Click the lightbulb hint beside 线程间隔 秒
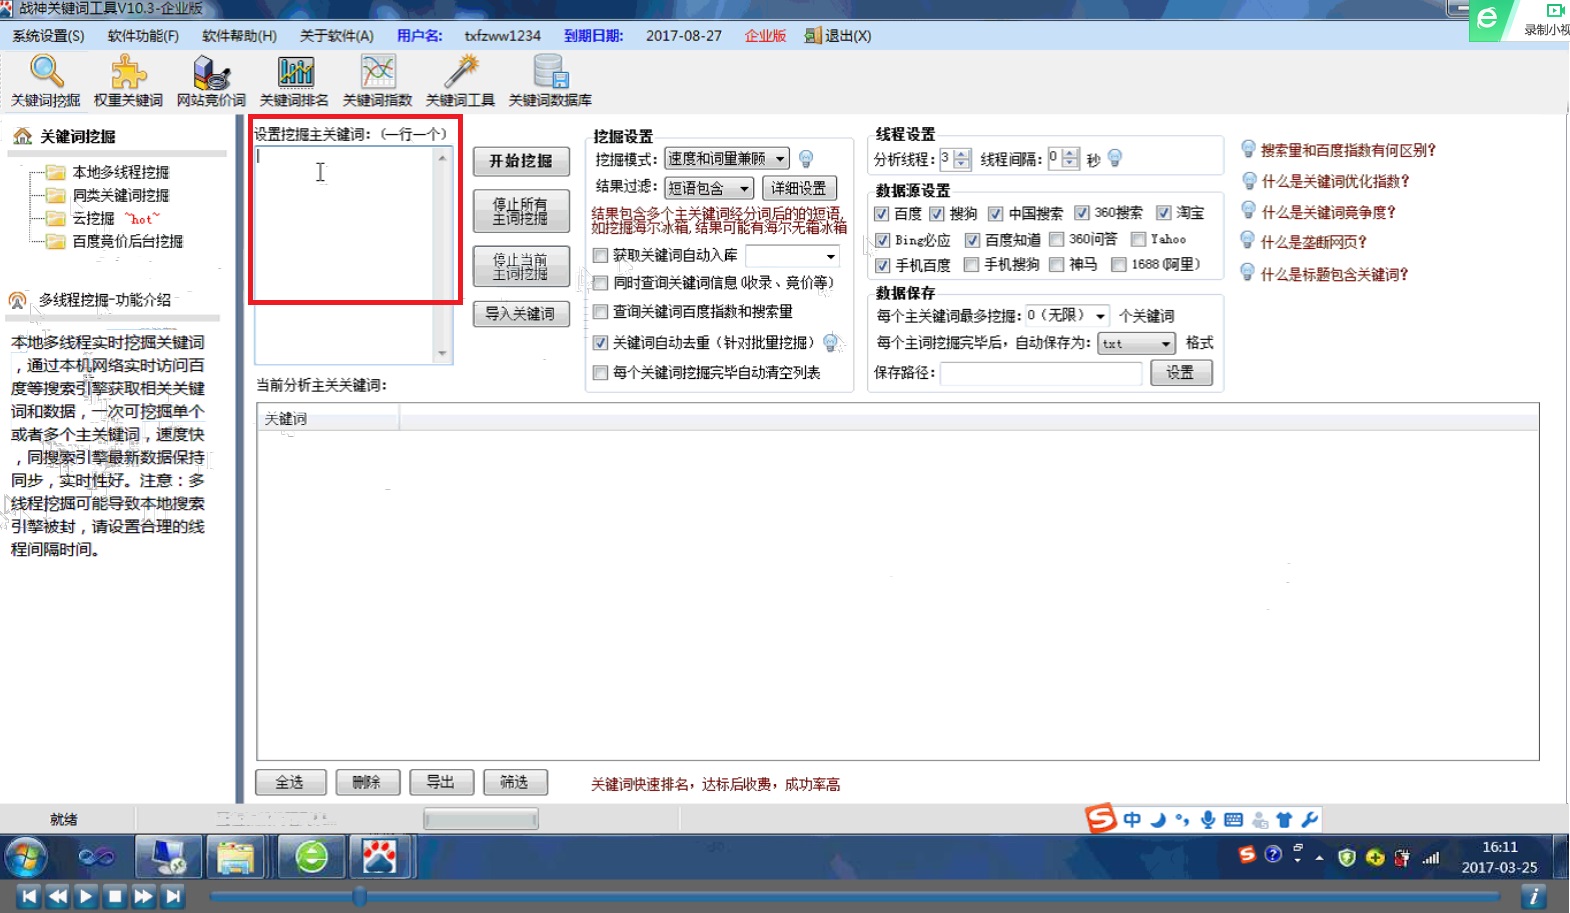 click(x=1115, y=158)
